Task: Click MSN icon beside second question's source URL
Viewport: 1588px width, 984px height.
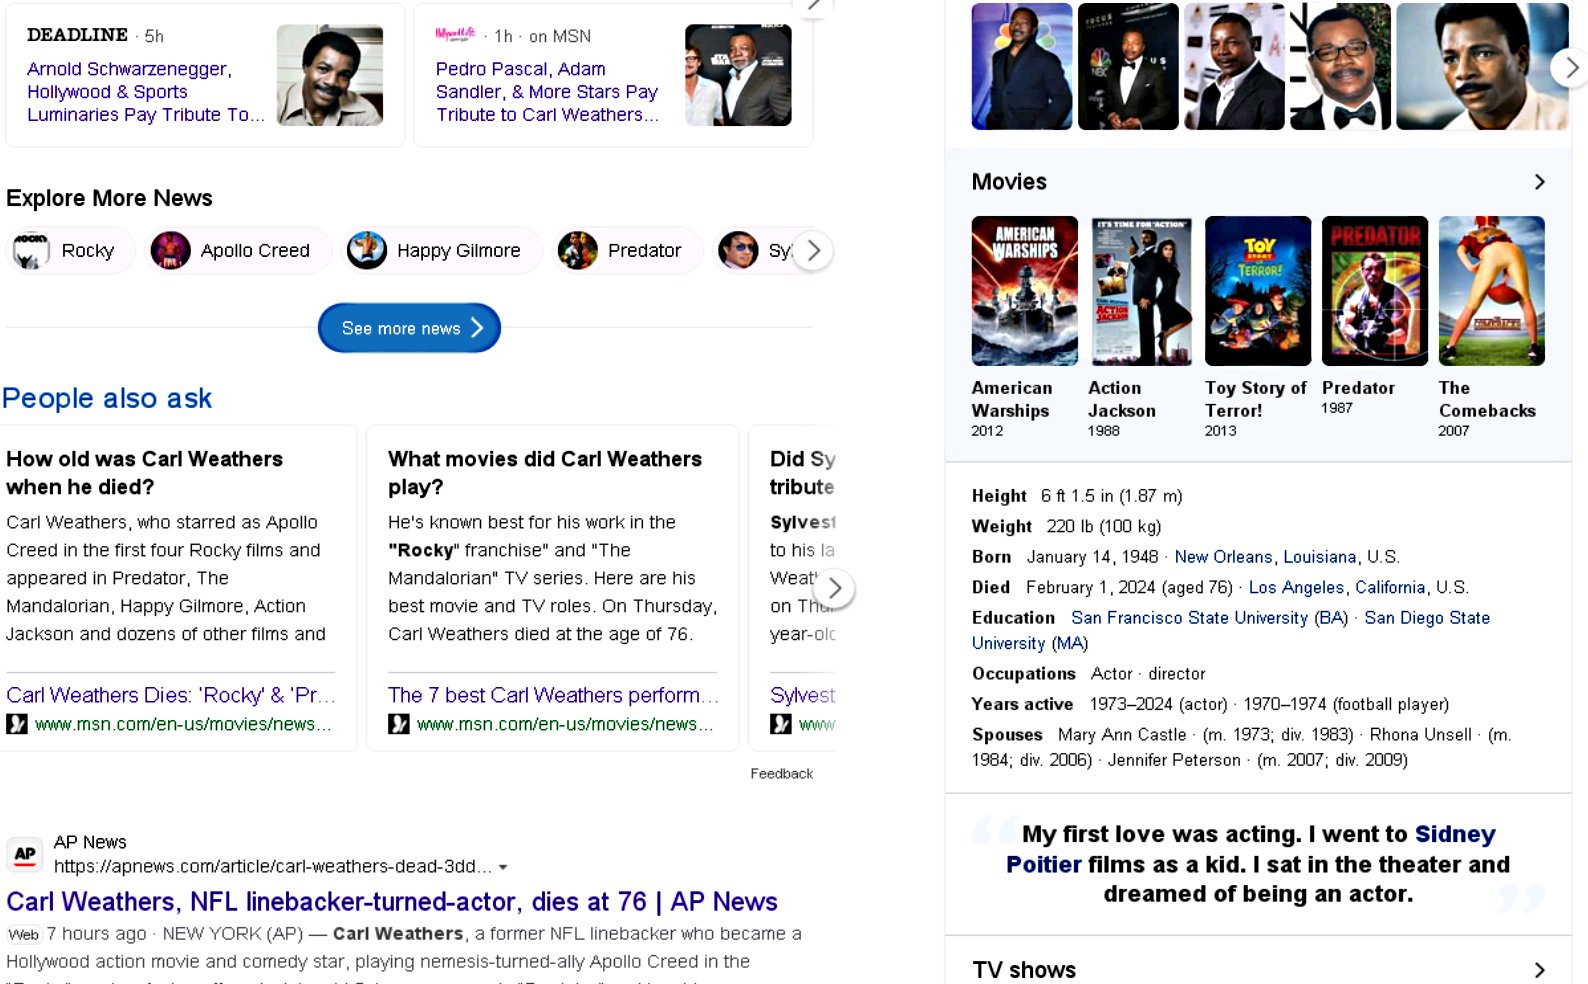Action: [399, 724]
